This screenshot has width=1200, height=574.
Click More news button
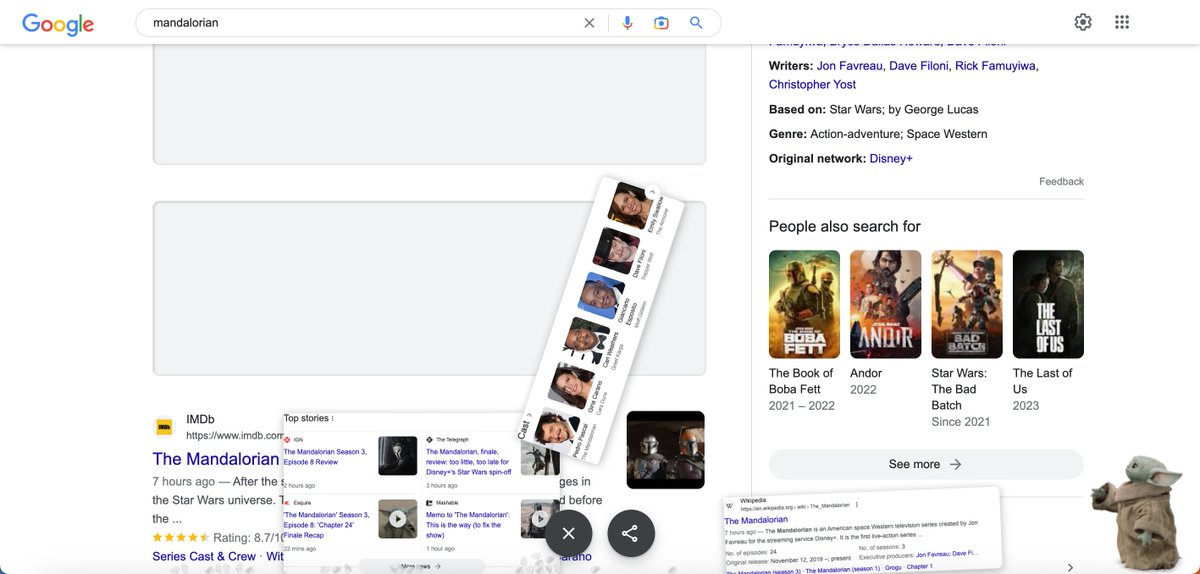click(421, 566)
